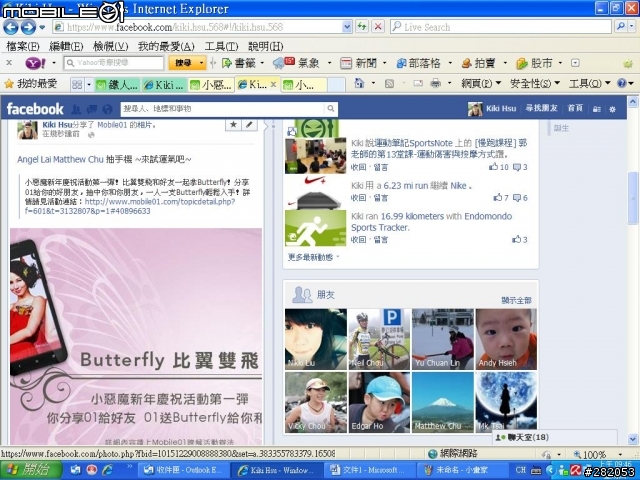Click in the Facebook search input field
The width and height of the screenshot is (640, 480).
(x=224, y=109)
